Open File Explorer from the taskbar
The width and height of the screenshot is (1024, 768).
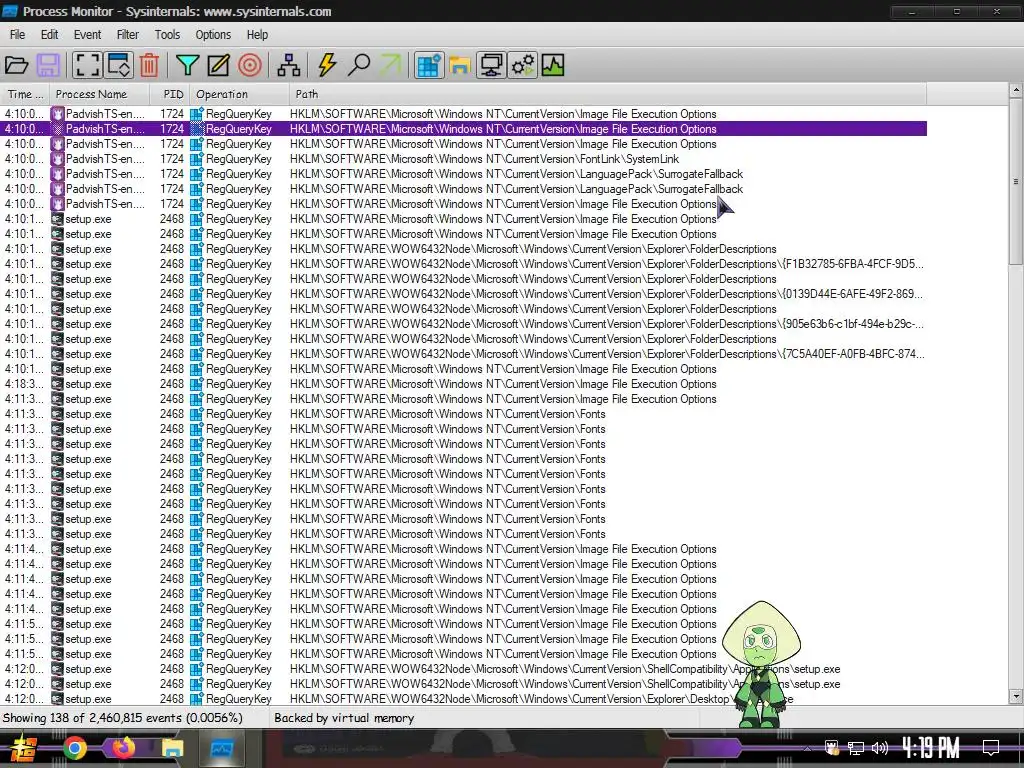click(x=172, y=748)
